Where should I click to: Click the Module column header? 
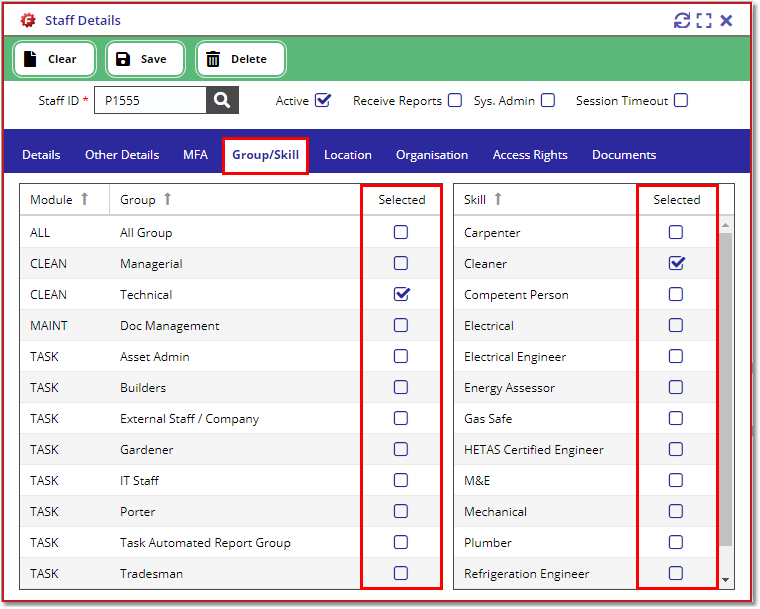64,199
